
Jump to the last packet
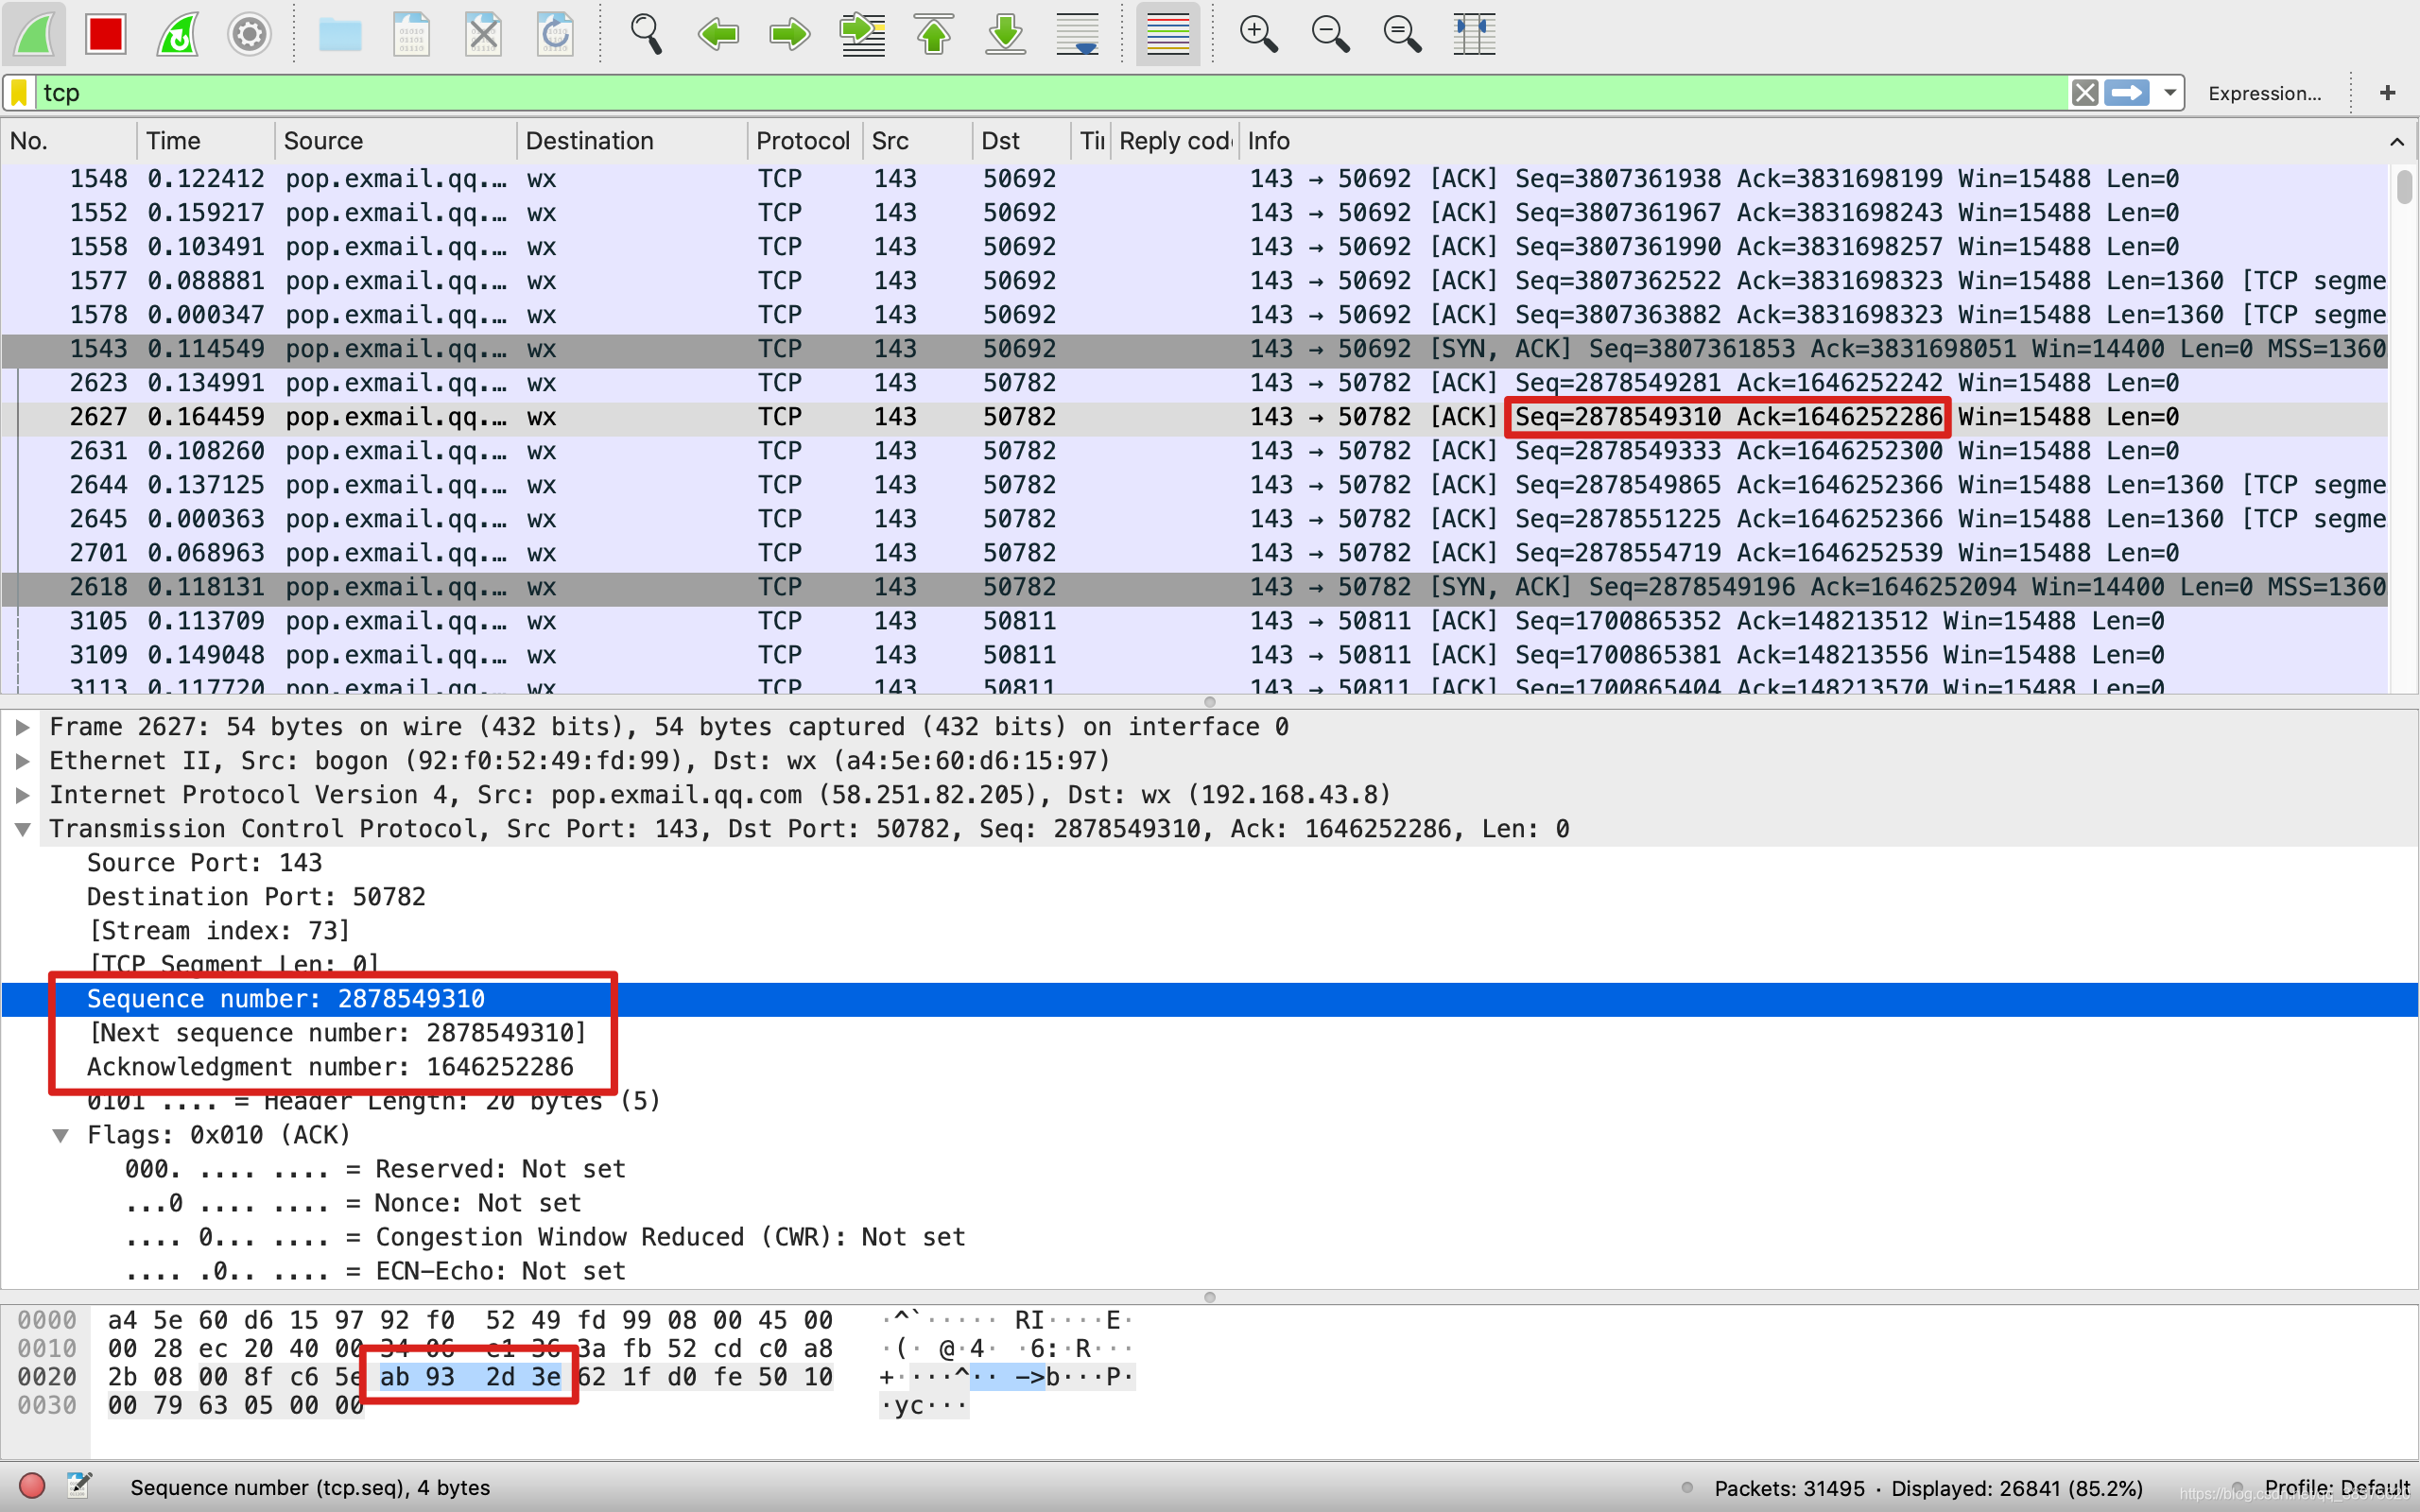tap(1006, 34)
